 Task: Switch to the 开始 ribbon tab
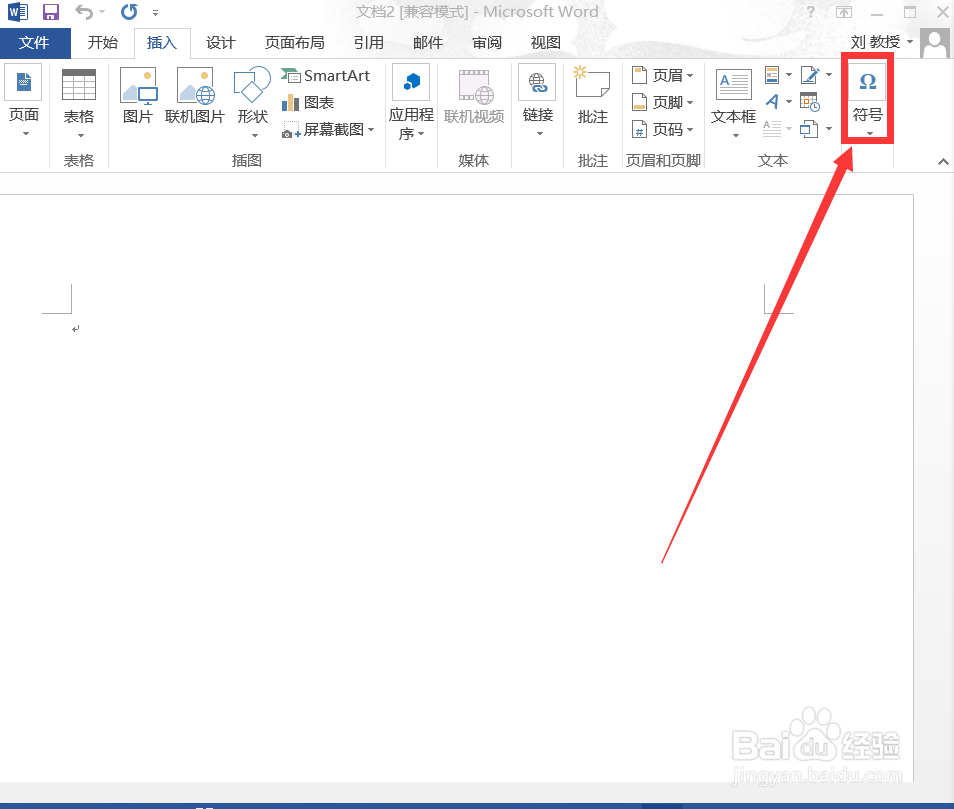coord(102,42)
